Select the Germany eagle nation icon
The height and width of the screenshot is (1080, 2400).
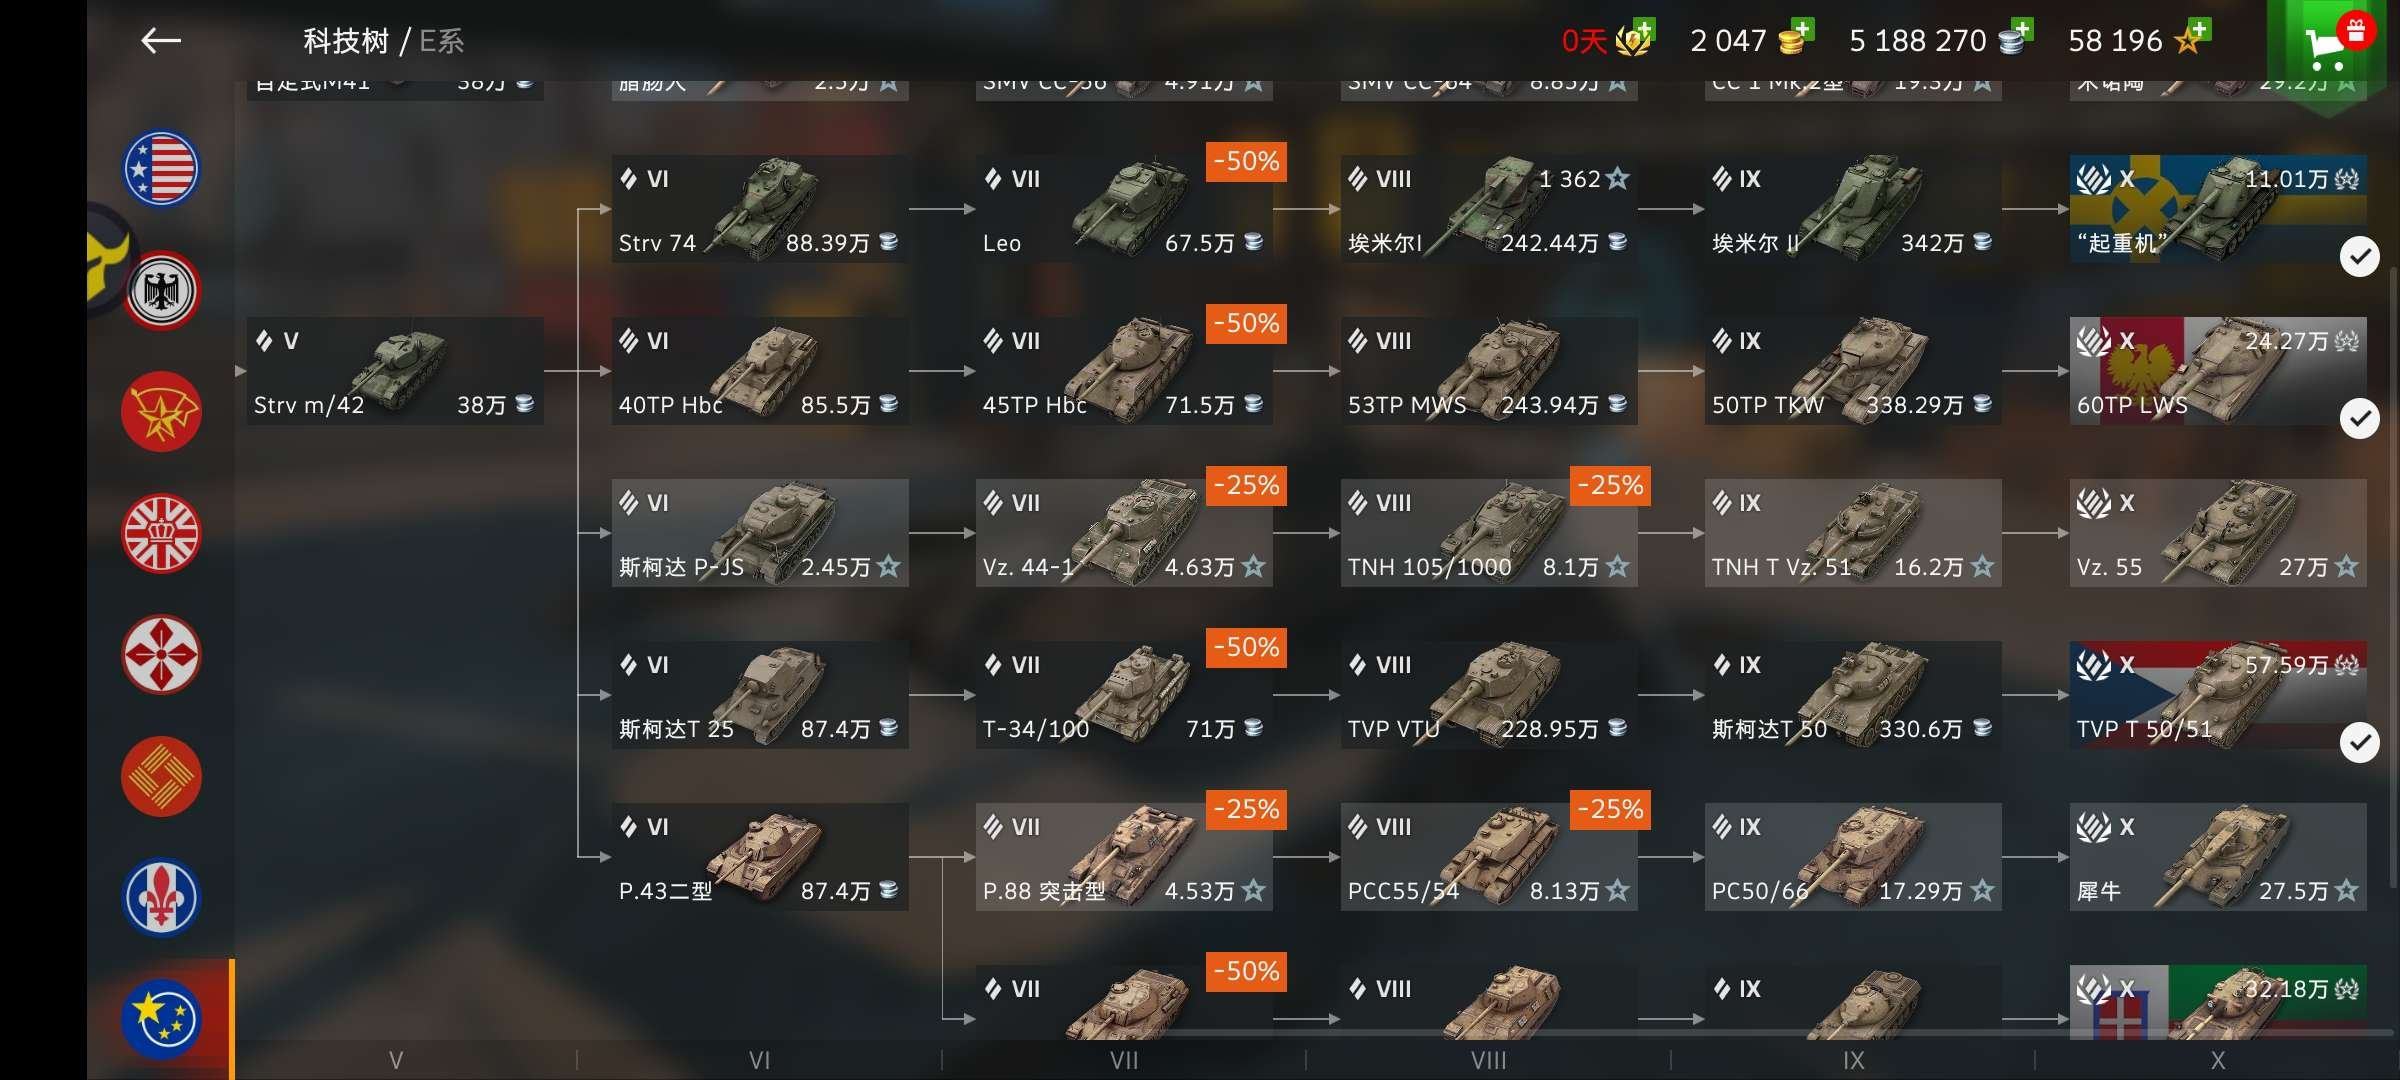[x=161, y=290]
